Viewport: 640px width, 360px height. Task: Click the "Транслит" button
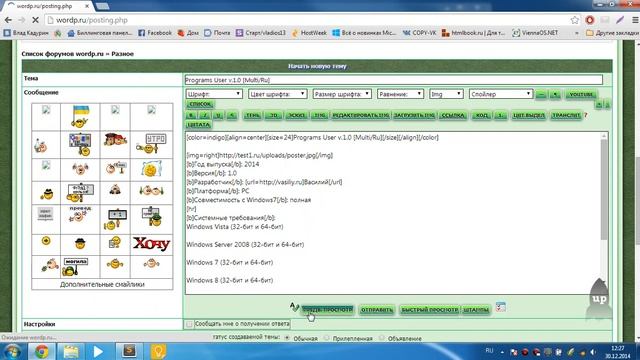coord(566,116)
